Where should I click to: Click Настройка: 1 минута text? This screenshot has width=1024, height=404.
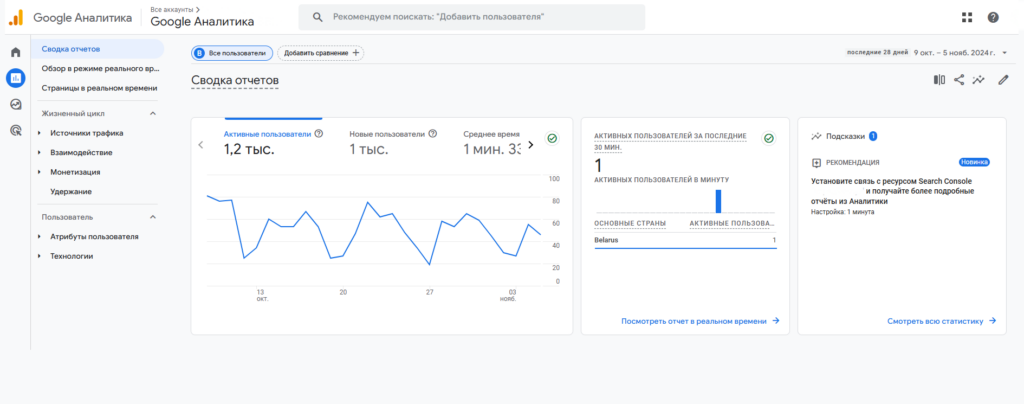pos(842,212)
